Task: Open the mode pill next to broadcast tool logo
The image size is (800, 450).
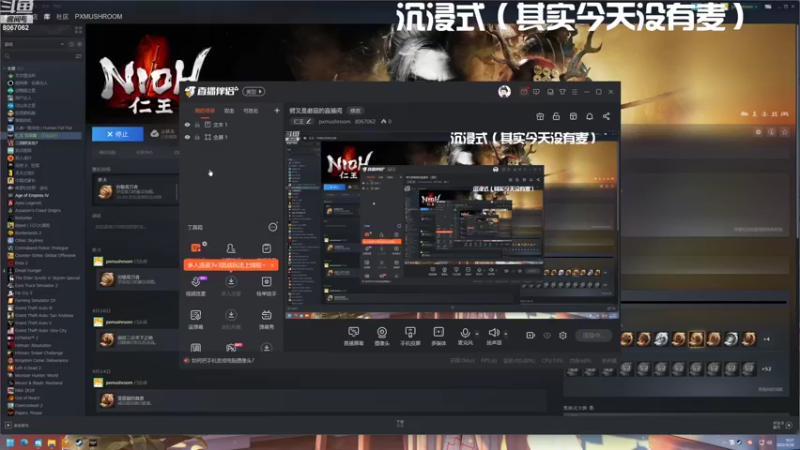Action: point(254,92)
